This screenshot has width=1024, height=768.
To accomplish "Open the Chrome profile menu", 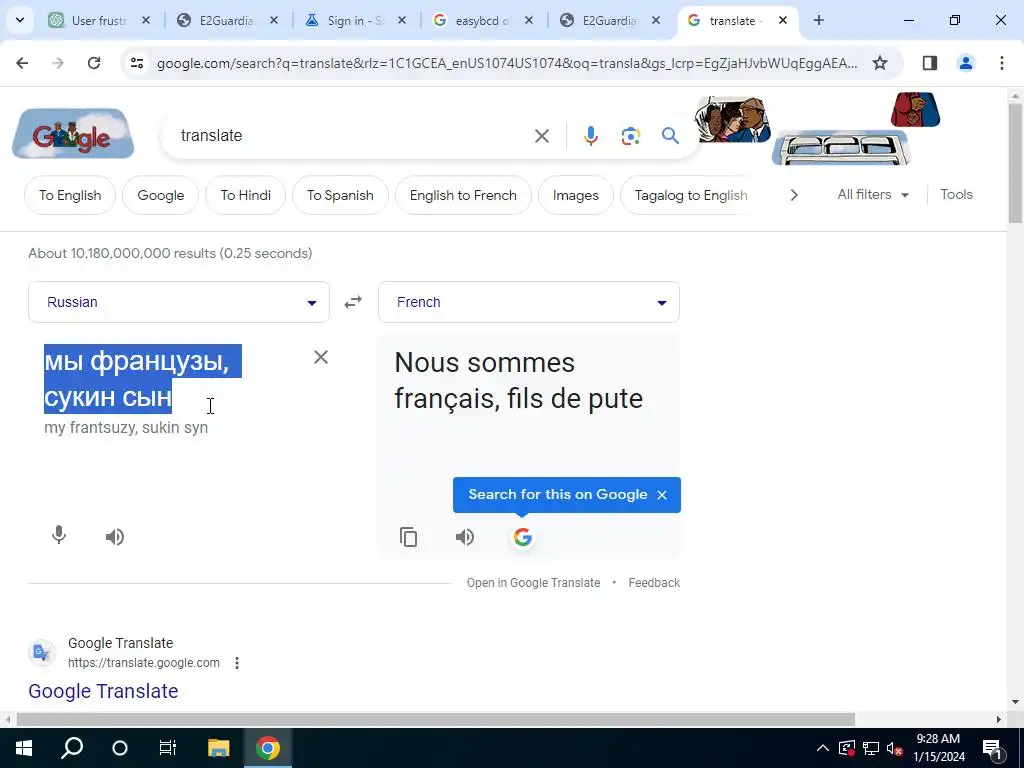I will coord(966,63).
